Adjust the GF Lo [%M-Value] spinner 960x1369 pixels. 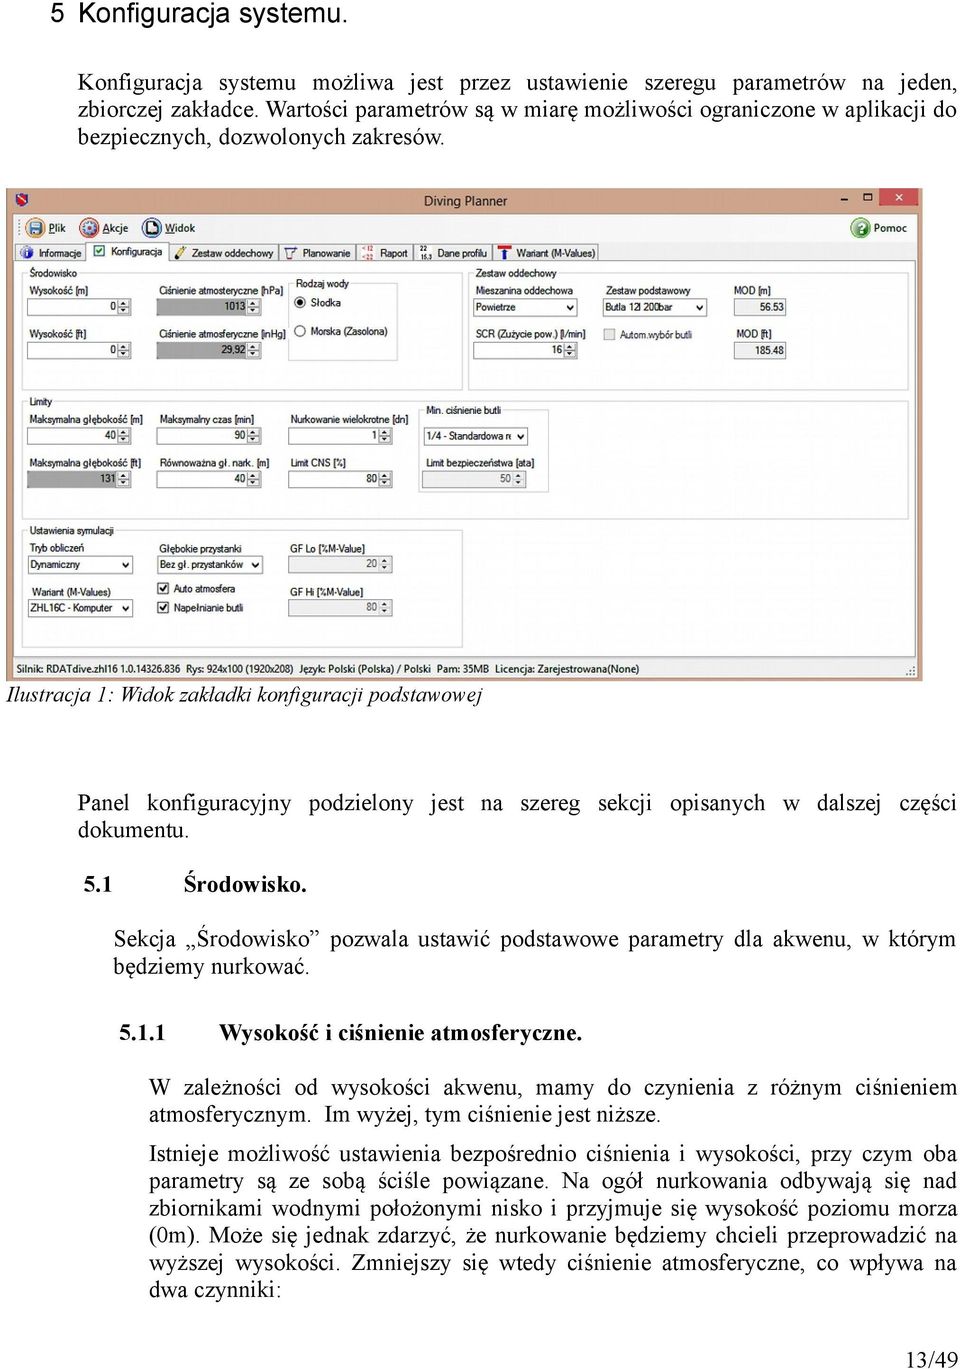click(x=386, y=564)
